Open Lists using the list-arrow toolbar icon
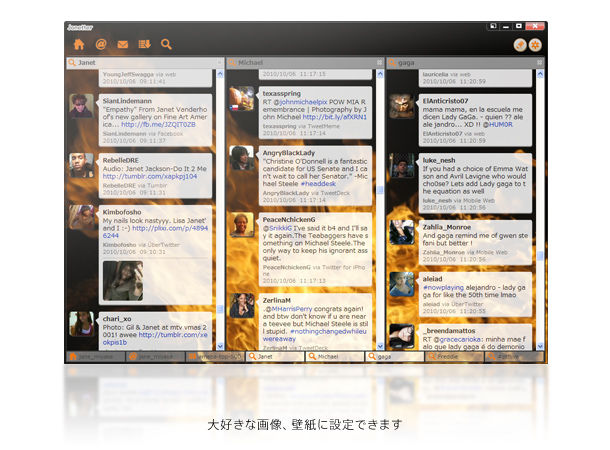 (x=144, y=44)
